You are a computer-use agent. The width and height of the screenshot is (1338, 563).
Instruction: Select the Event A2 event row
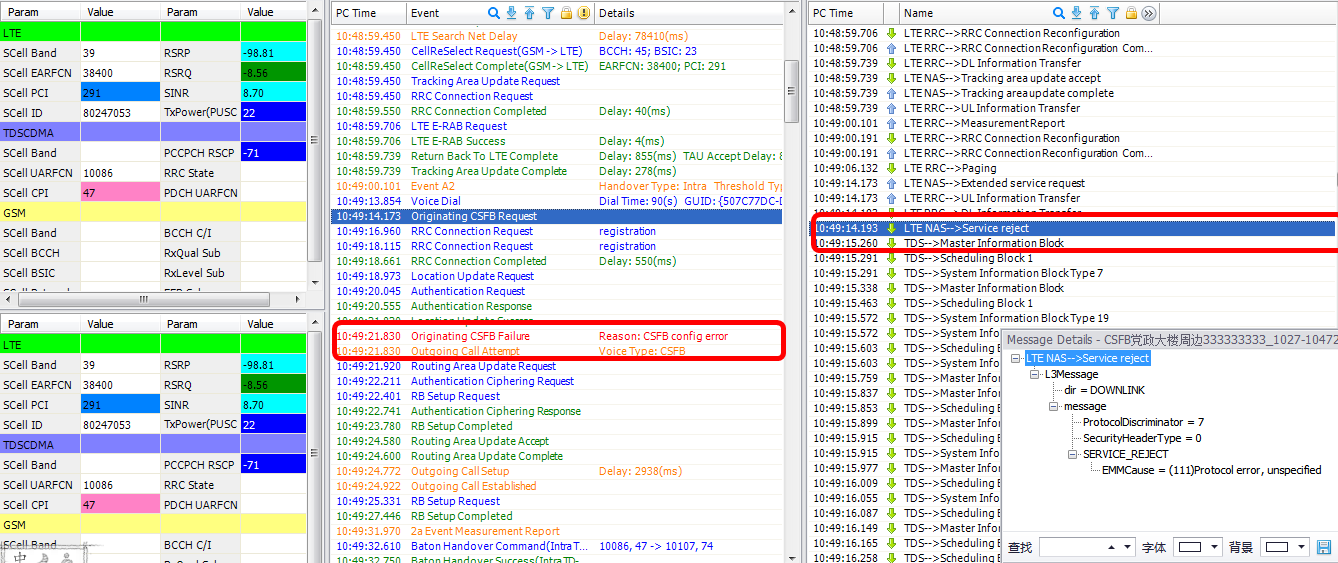pos(557,186)
